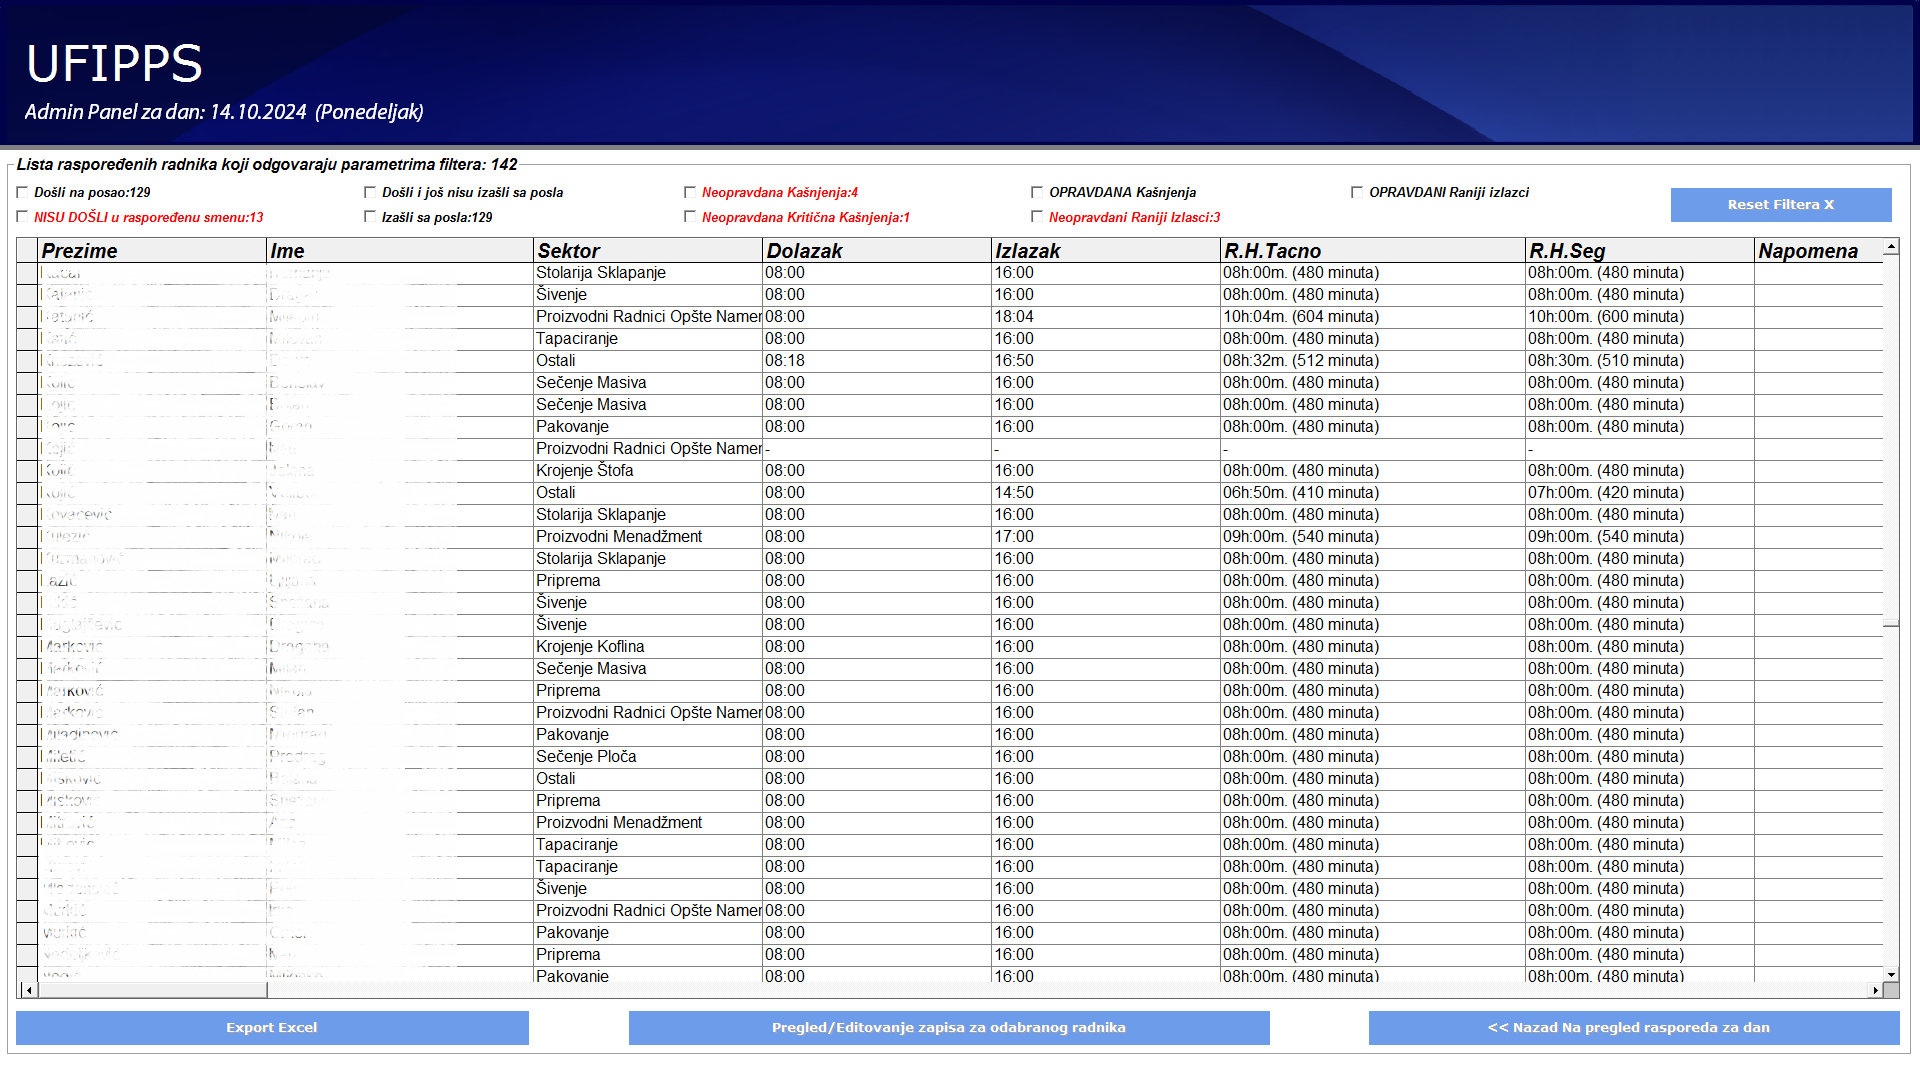Enable 'OPRAVDANA Kašnjenja' checkbox
The height and width of the screenshot is (1080, 1920).
1037,192
